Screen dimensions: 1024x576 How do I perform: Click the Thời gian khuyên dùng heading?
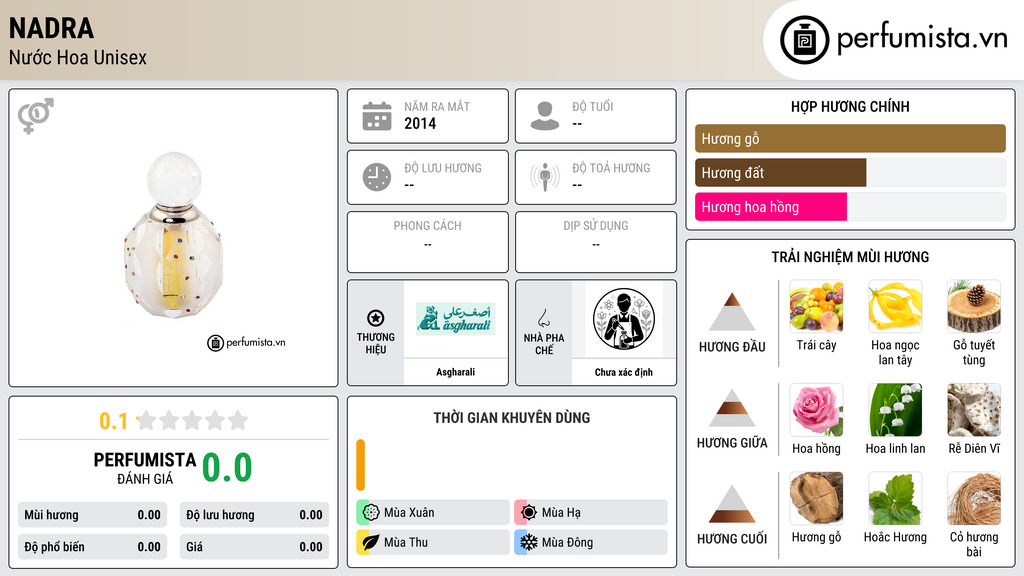[x=511, y=417]
